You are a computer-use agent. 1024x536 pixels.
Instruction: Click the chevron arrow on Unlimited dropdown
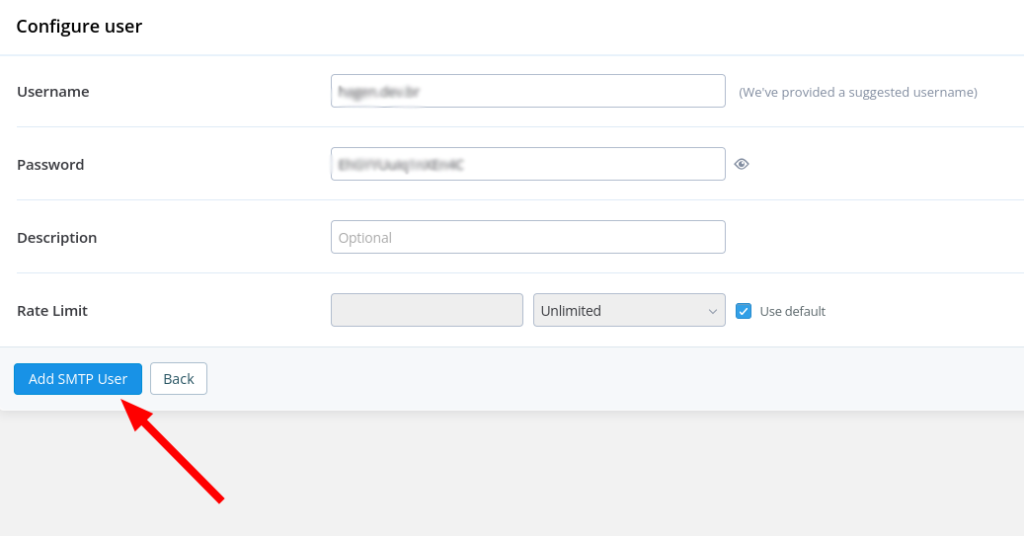(713, 311)
